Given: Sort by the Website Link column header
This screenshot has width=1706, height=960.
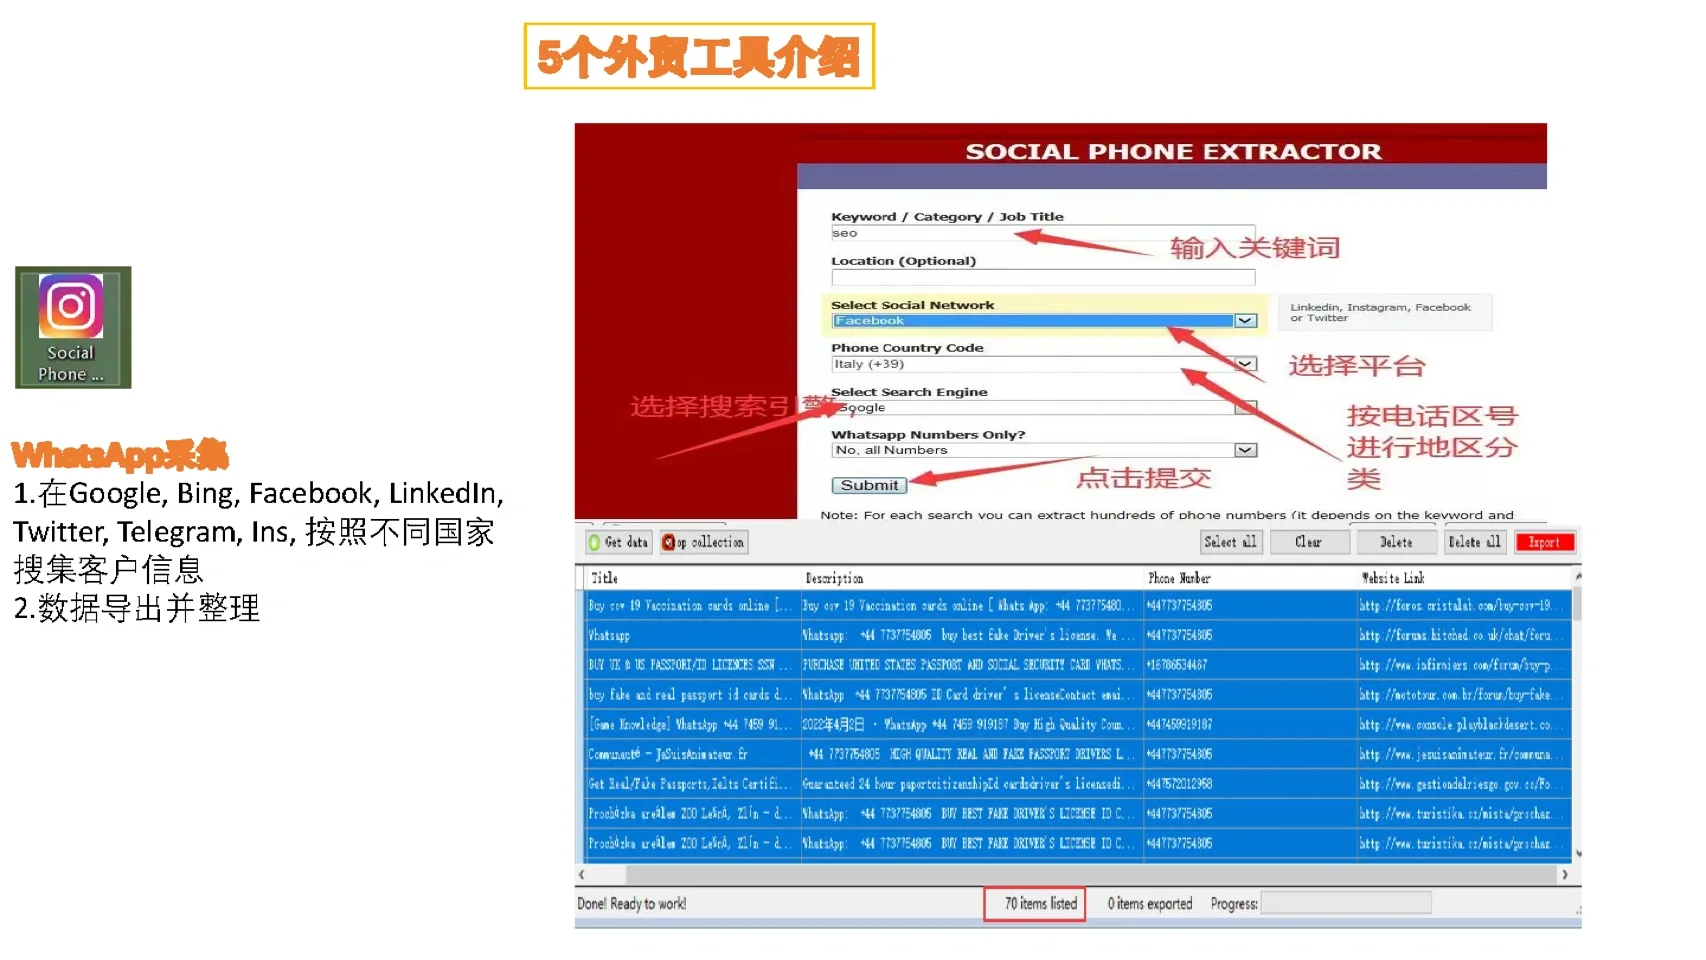Looking at the screenshot, I should coord(1464,578).
